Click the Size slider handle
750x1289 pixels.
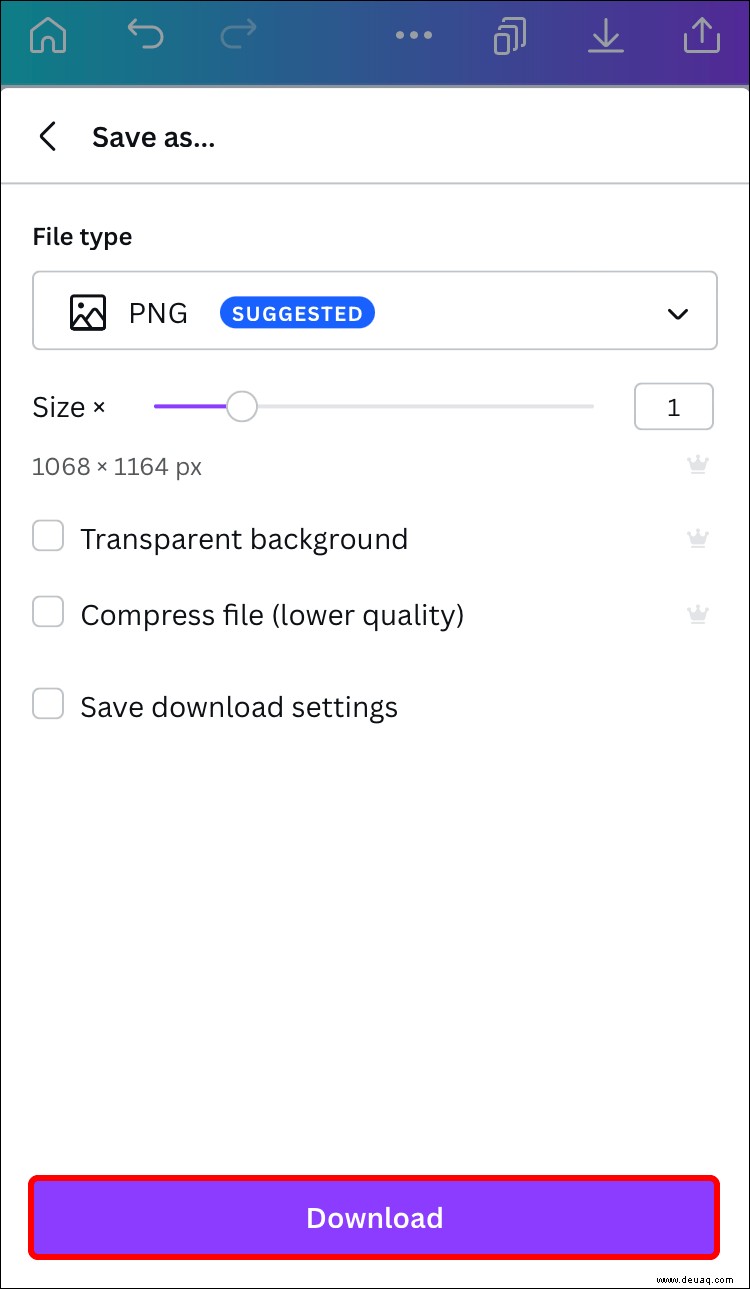coord(241,407)
